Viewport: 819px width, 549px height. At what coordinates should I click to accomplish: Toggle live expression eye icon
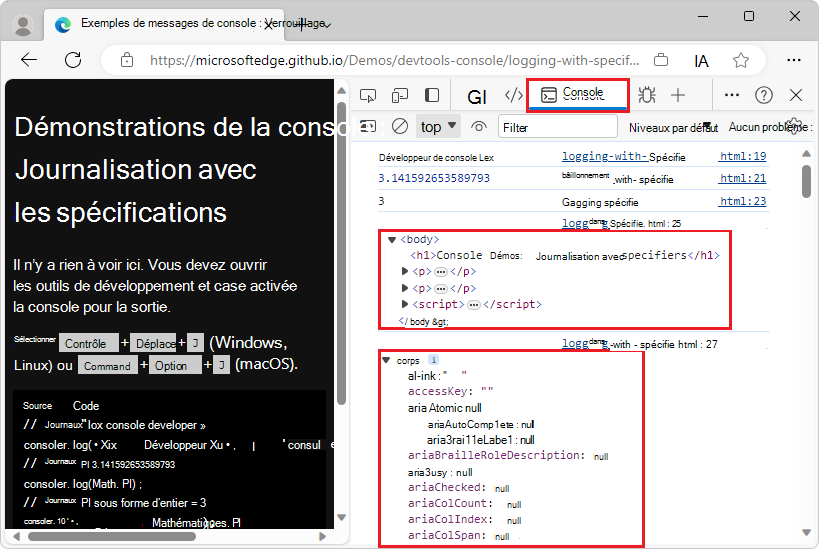coord(478,126)
